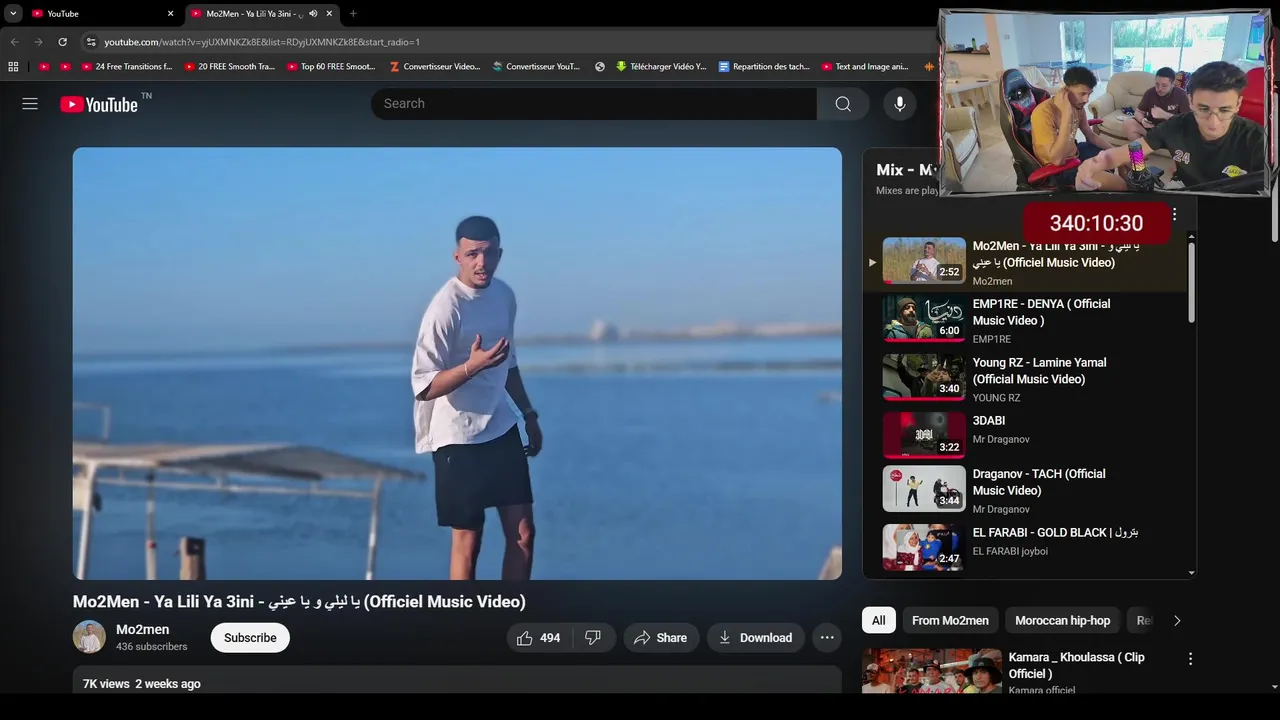Start voice search with the microphone
This screenshot has height=720, width=1280.
(900, 104)
